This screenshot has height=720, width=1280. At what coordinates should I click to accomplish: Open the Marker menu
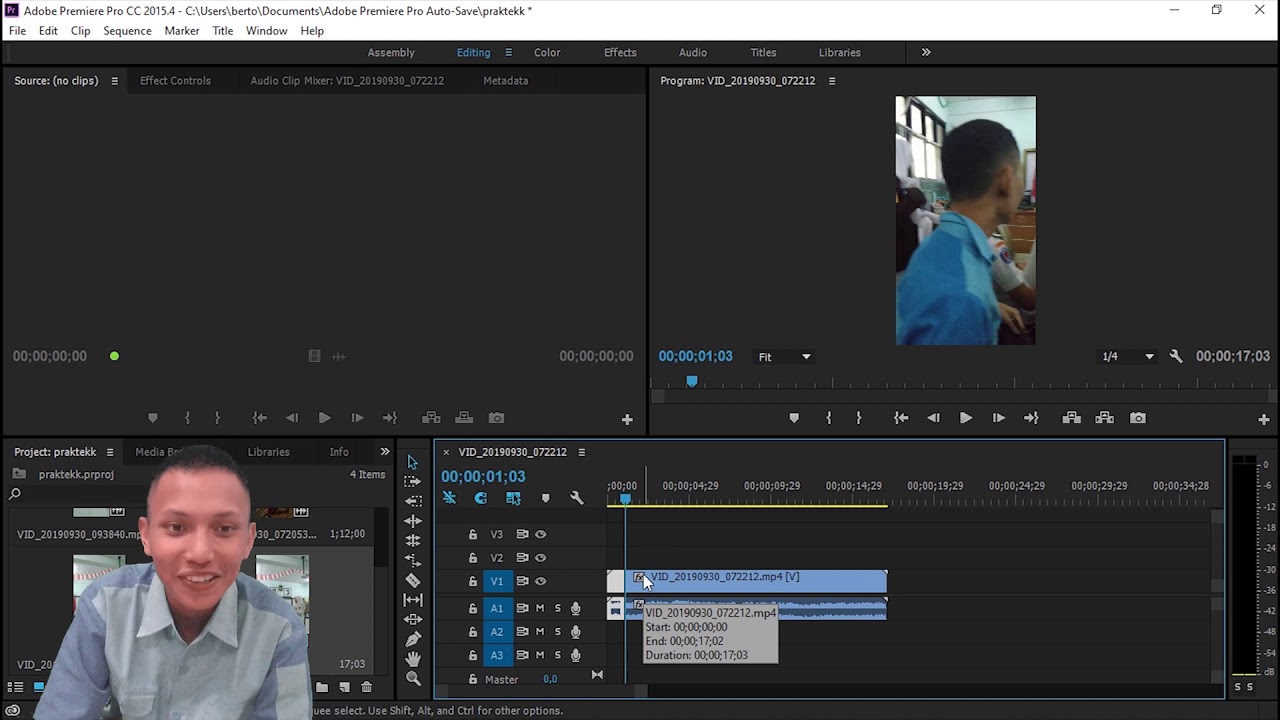point(182,31)
